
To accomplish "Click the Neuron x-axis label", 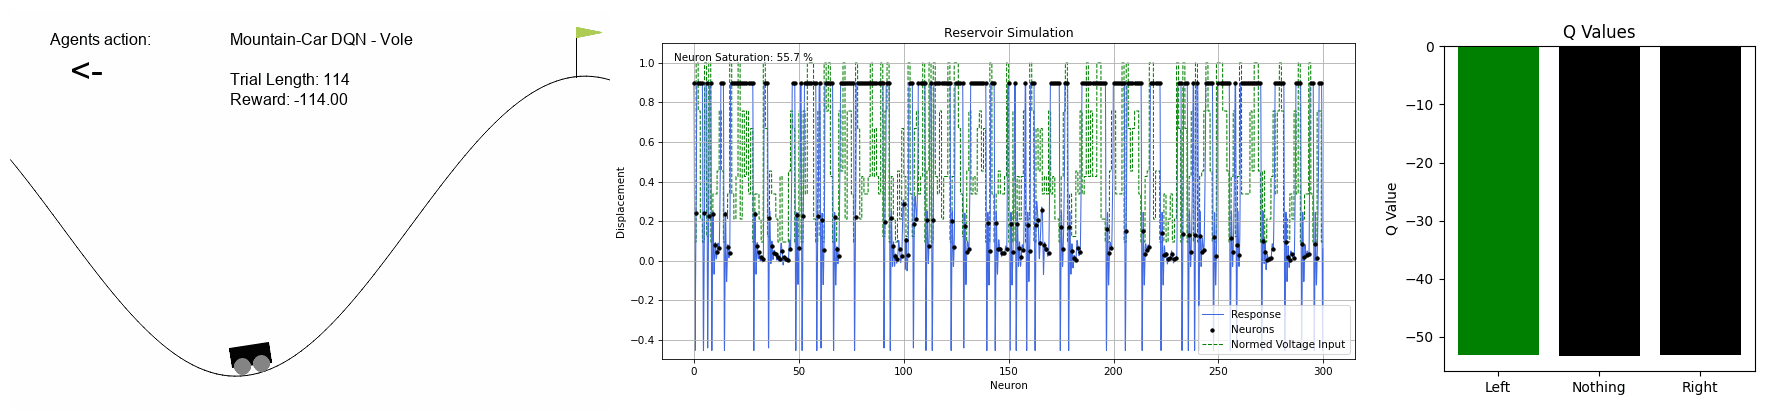I will coord(1009,385).
